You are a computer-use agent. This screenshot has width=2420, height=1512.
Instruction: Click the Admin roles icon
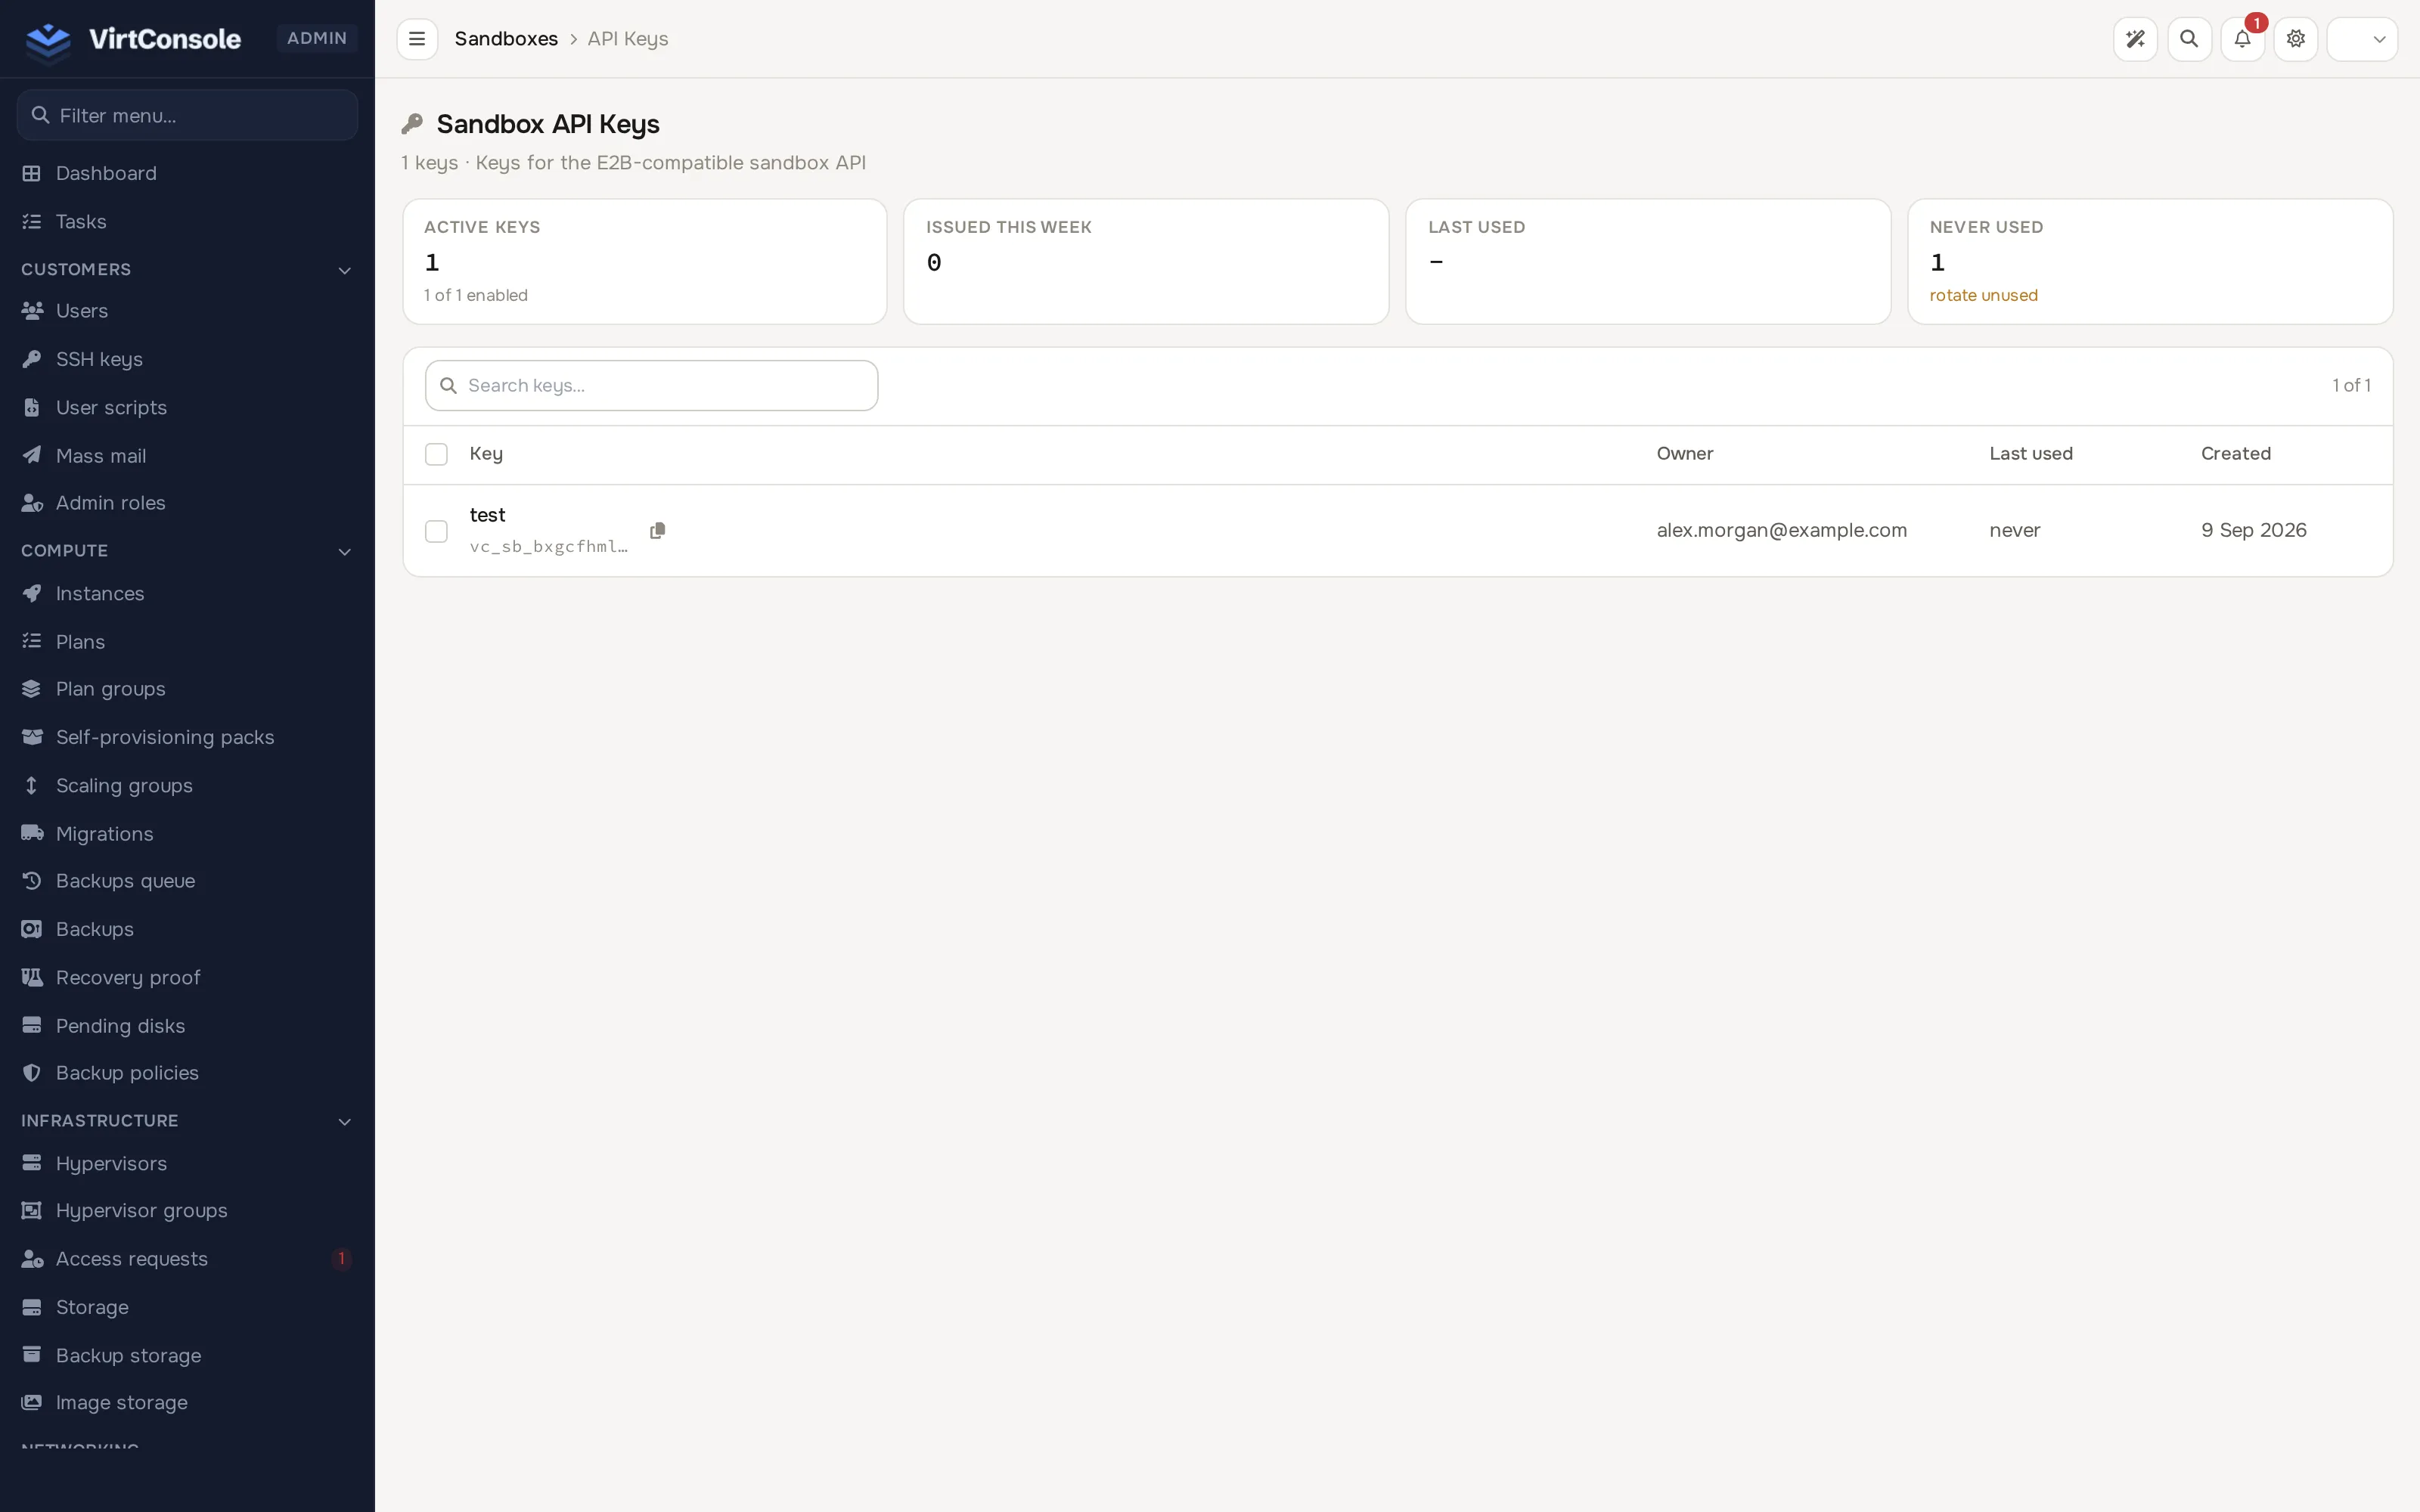(x=32, y=503)
